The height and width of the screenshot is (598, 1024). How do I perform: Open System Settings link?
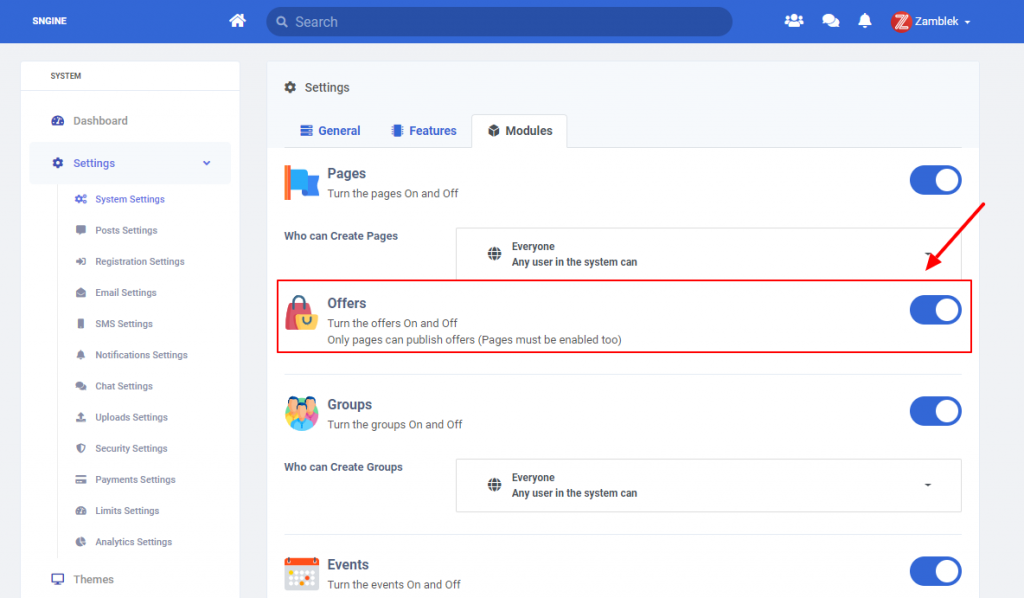pyautogui.click(x=130, y=199)
